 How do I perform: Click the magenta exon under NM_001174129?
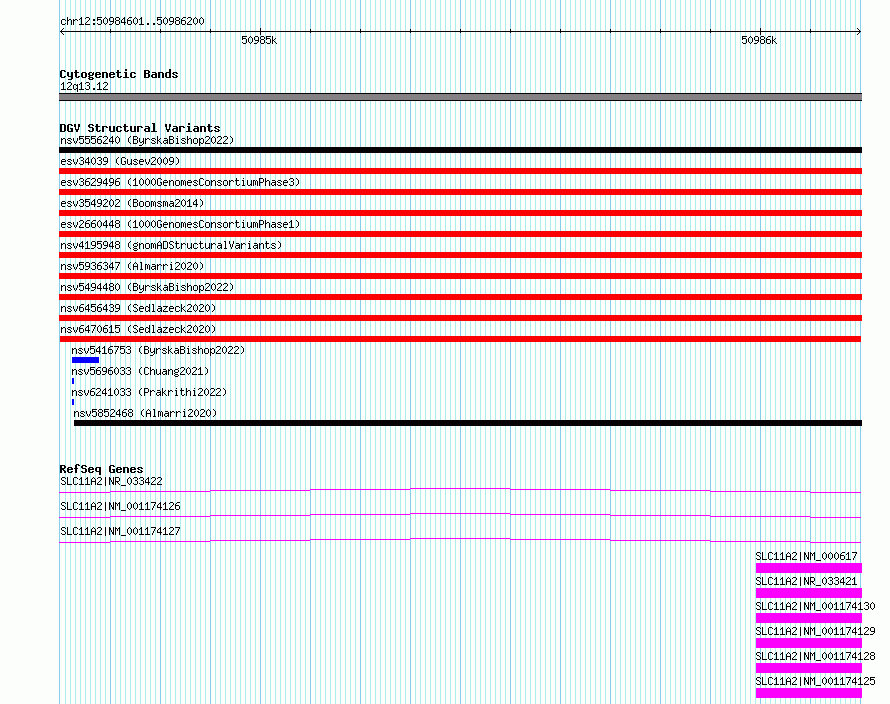(808, 643)
